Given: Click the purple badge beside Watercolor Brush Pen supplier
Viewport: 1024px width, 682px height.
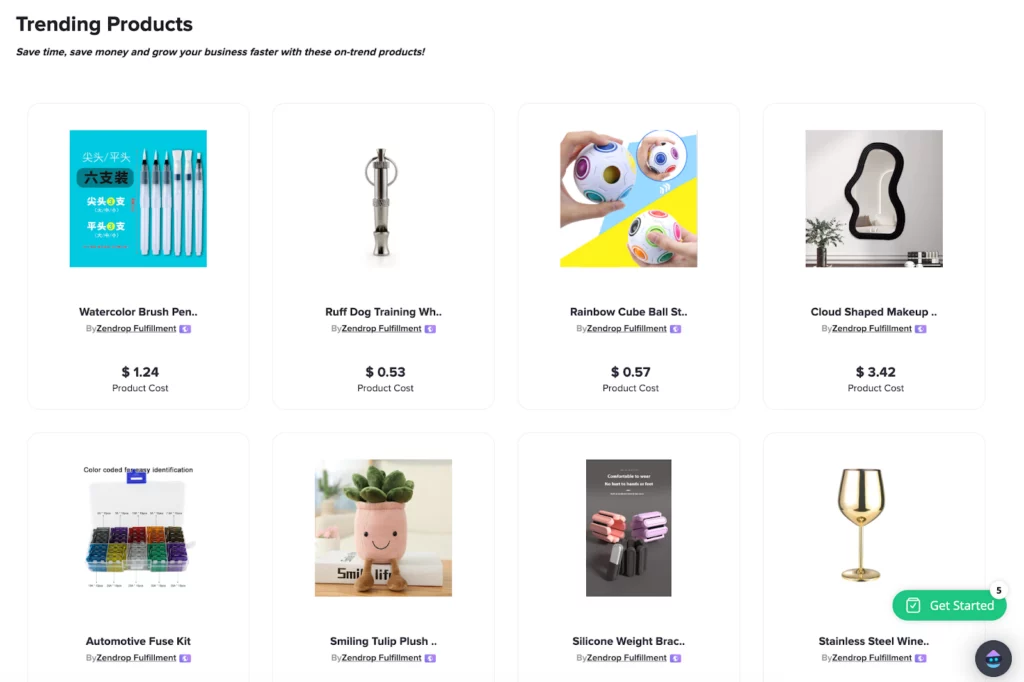Looking at the screenshot, I should [185, 329].
